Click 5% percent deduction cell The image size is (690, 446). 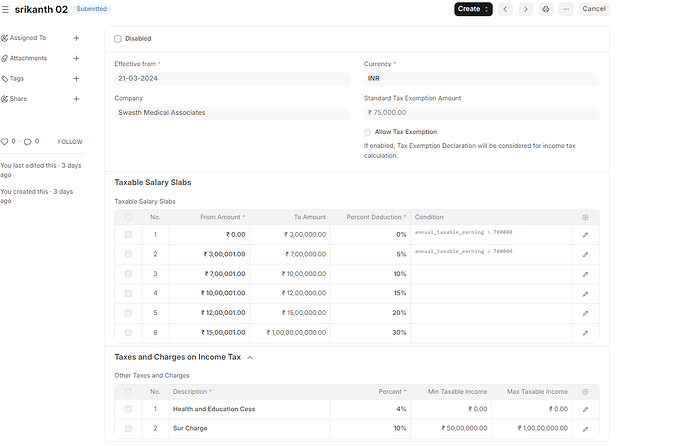coord(370,254)
